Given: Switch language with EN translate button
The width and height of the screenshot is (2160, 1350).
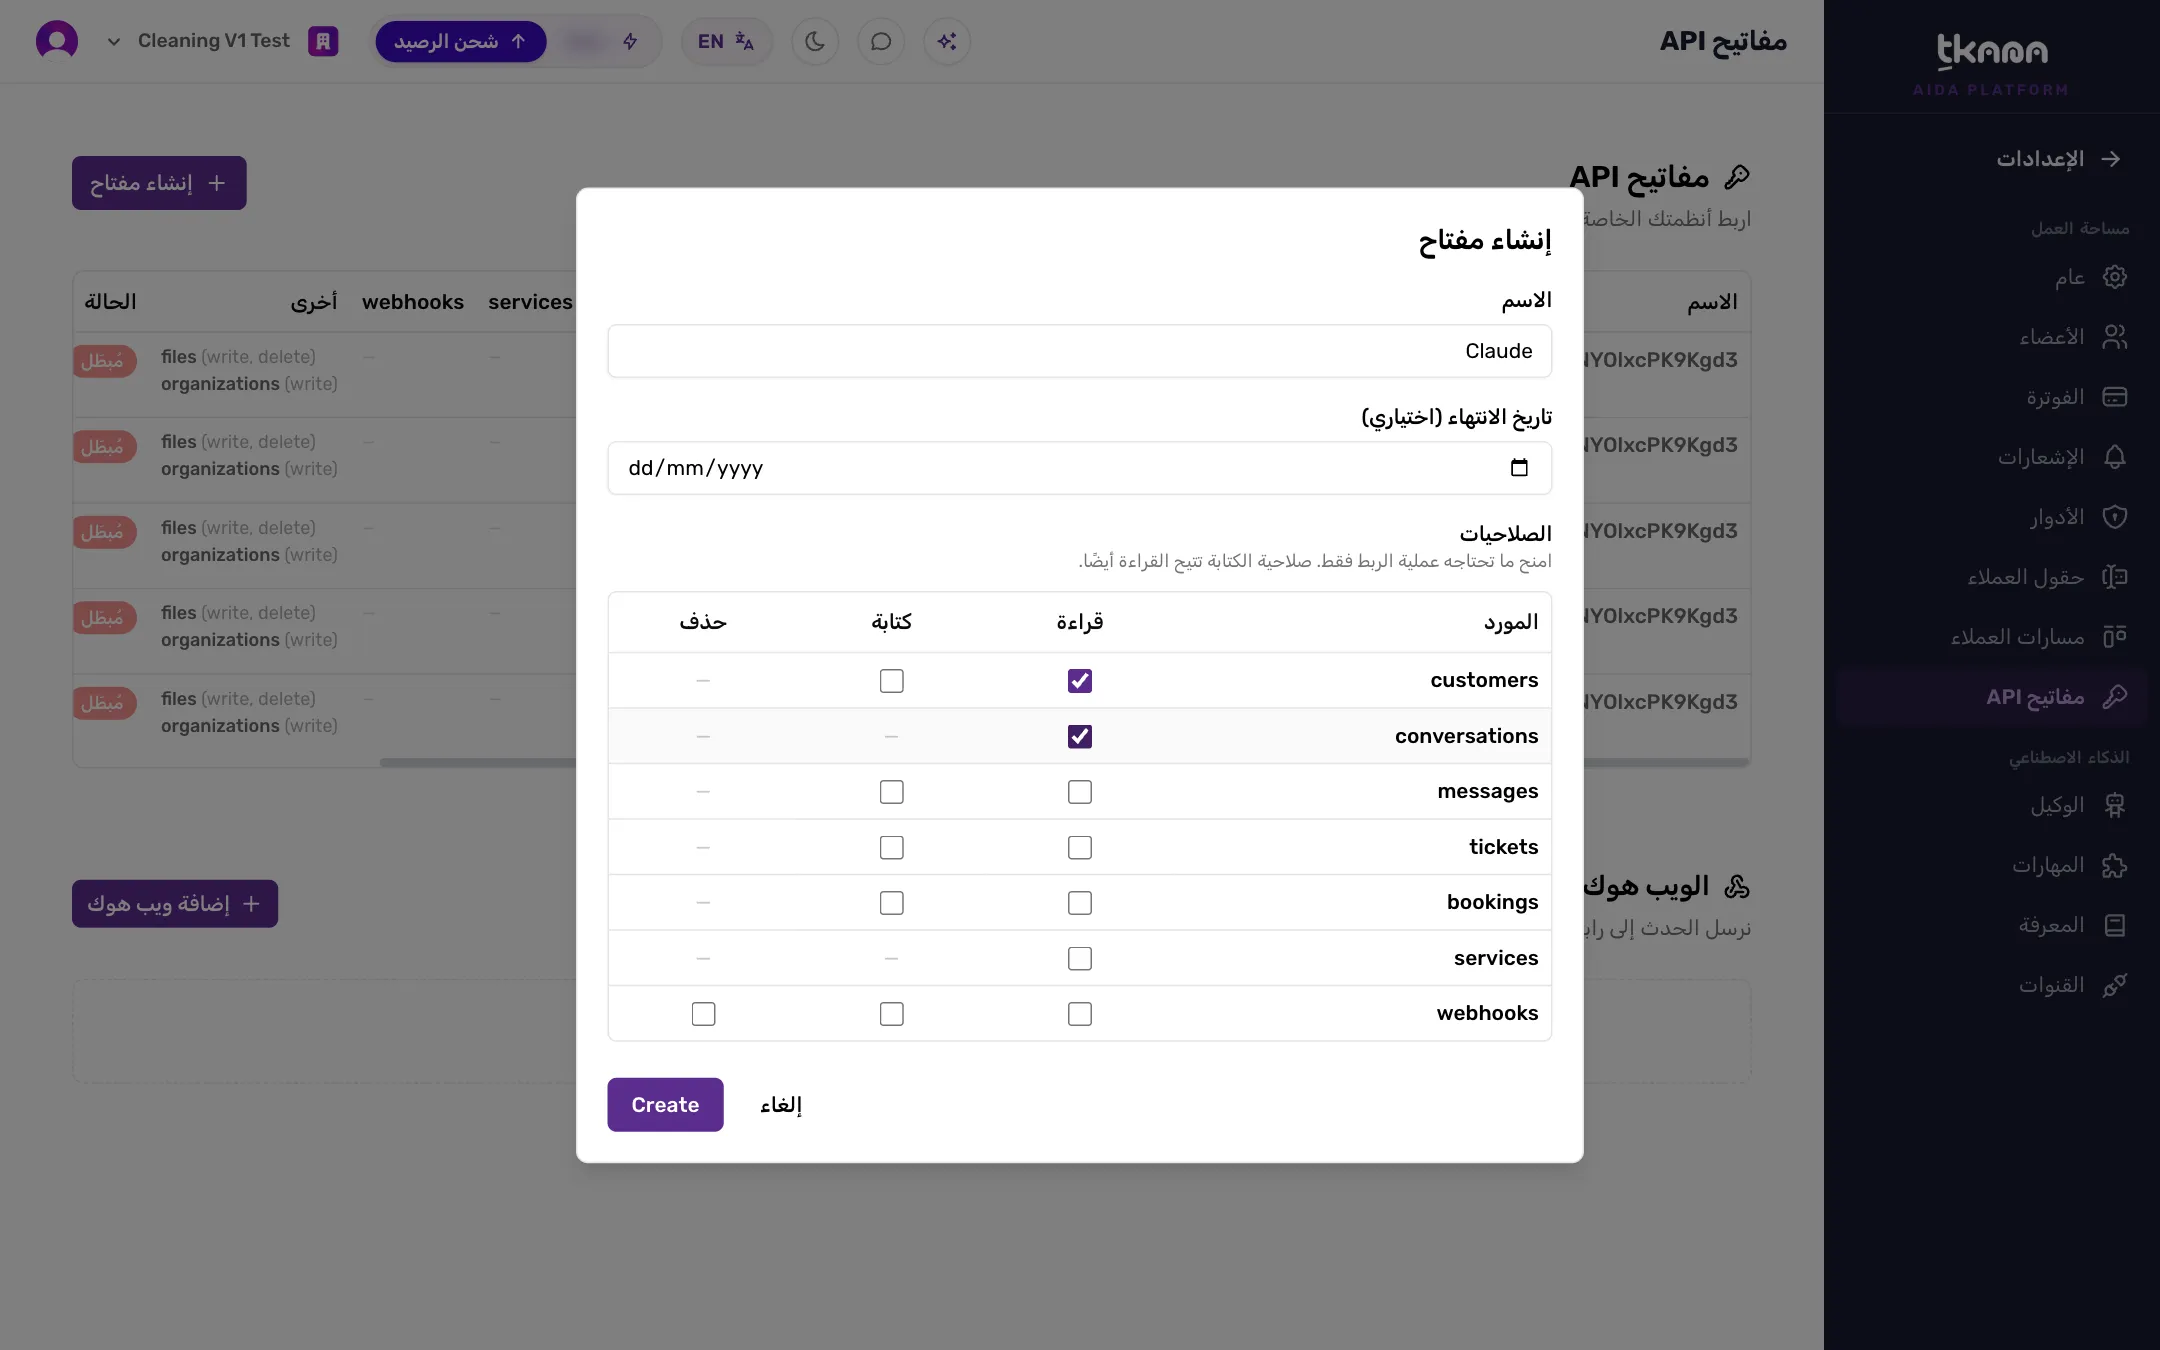Looking at the screenshot, I should [726, 41].
